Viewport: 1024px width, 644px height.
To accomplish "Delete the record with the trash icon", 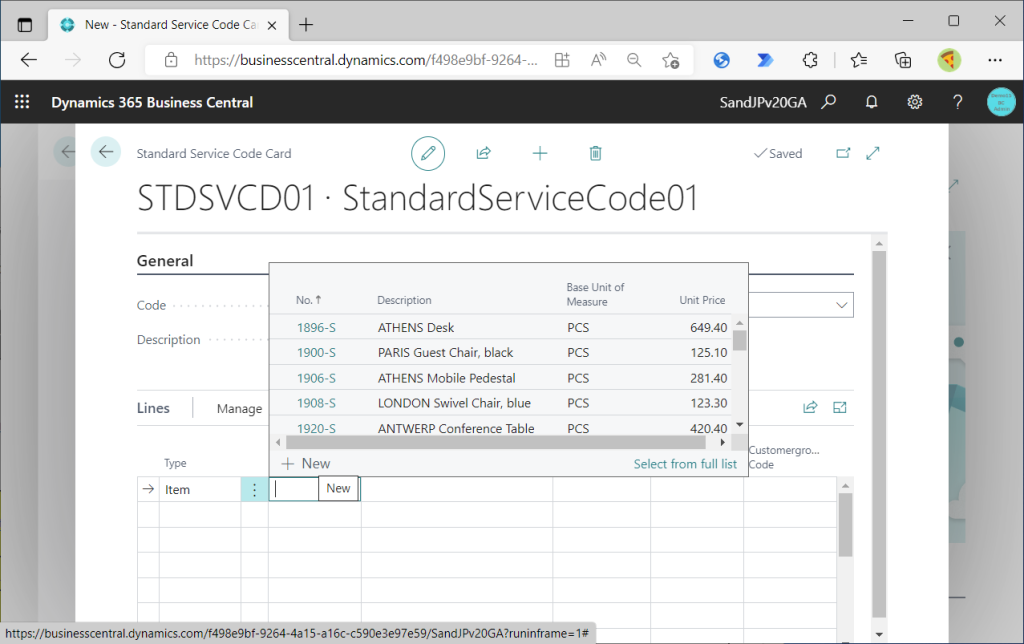I will click(596, 153).
